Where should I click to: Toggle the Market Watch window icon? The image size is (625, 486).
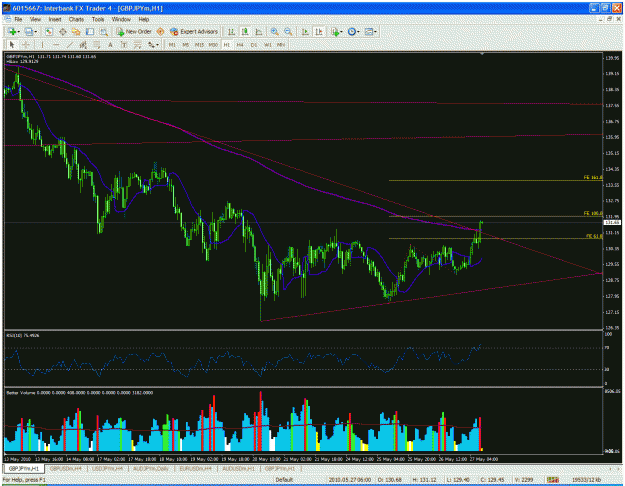coord(49,32)
